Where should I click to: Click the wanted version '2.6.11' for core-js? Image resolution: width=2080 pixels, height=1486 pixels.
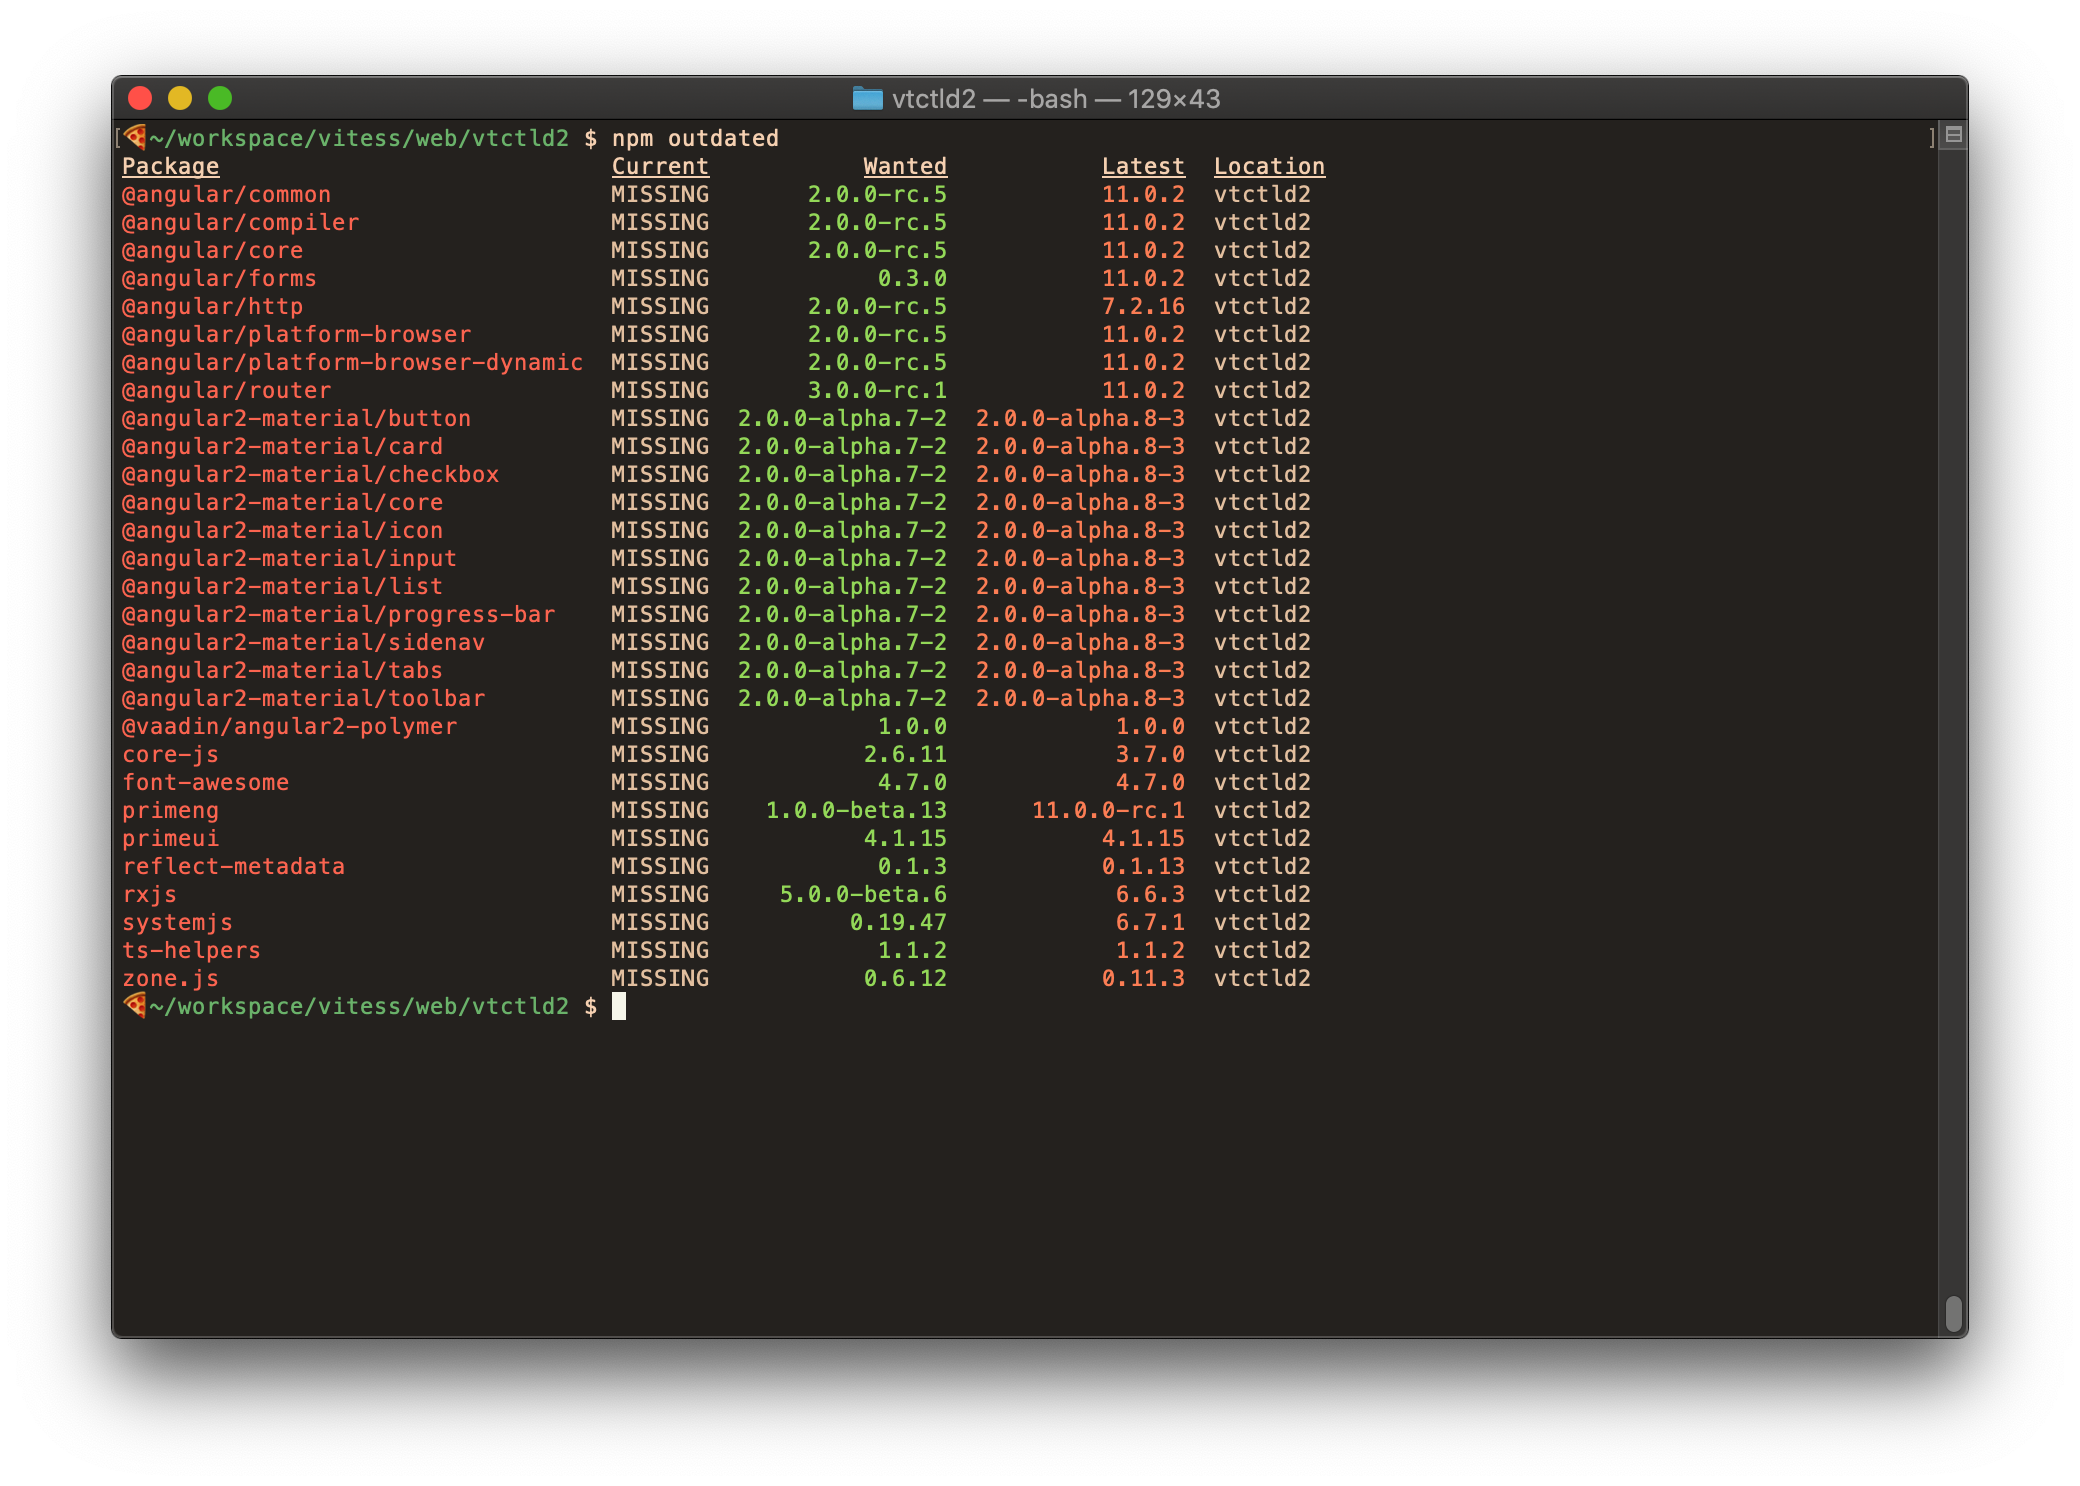coord(905,754)
